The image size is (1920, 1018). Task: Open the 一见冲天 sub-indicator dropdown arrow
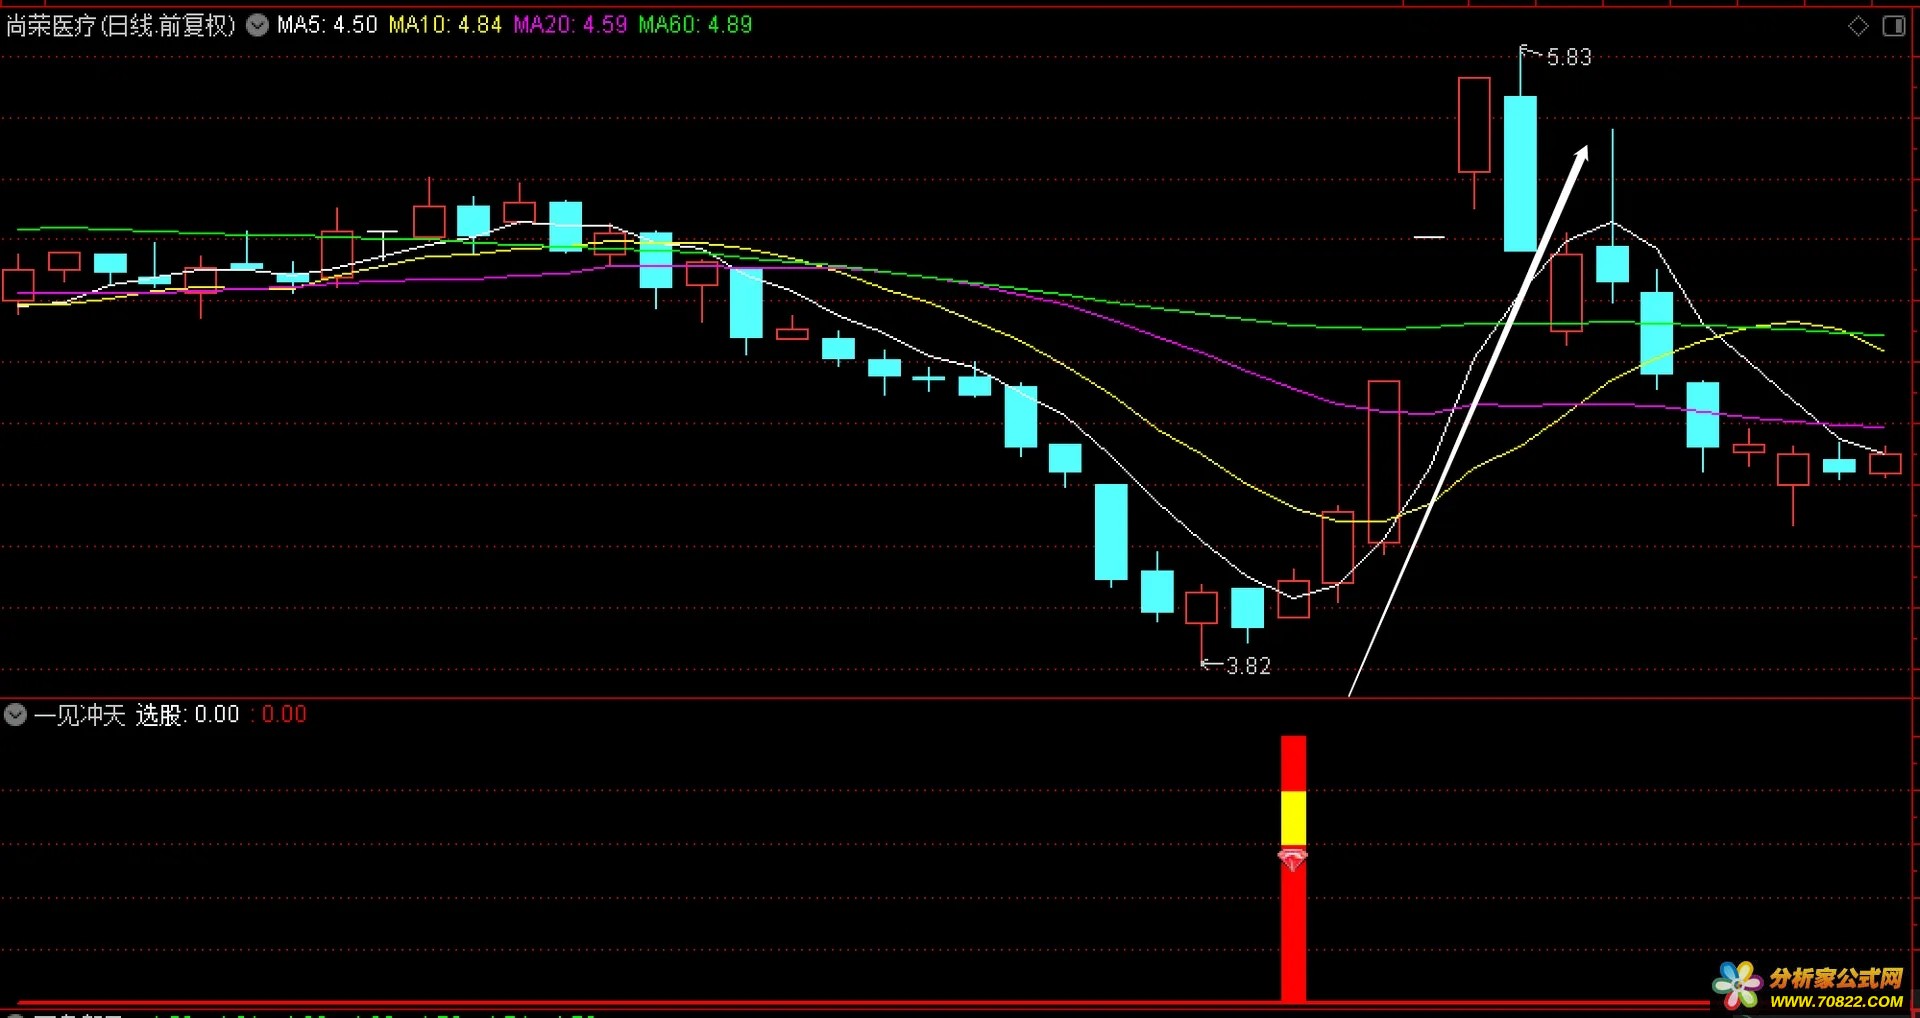click(x=15, y=714)
